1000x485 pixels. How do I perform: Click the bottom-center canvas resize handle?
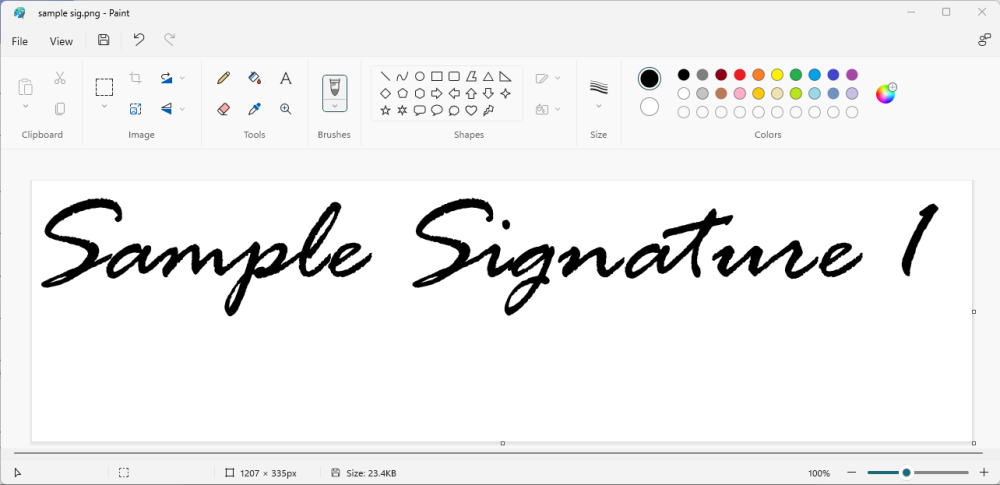(x=503, y=443)
